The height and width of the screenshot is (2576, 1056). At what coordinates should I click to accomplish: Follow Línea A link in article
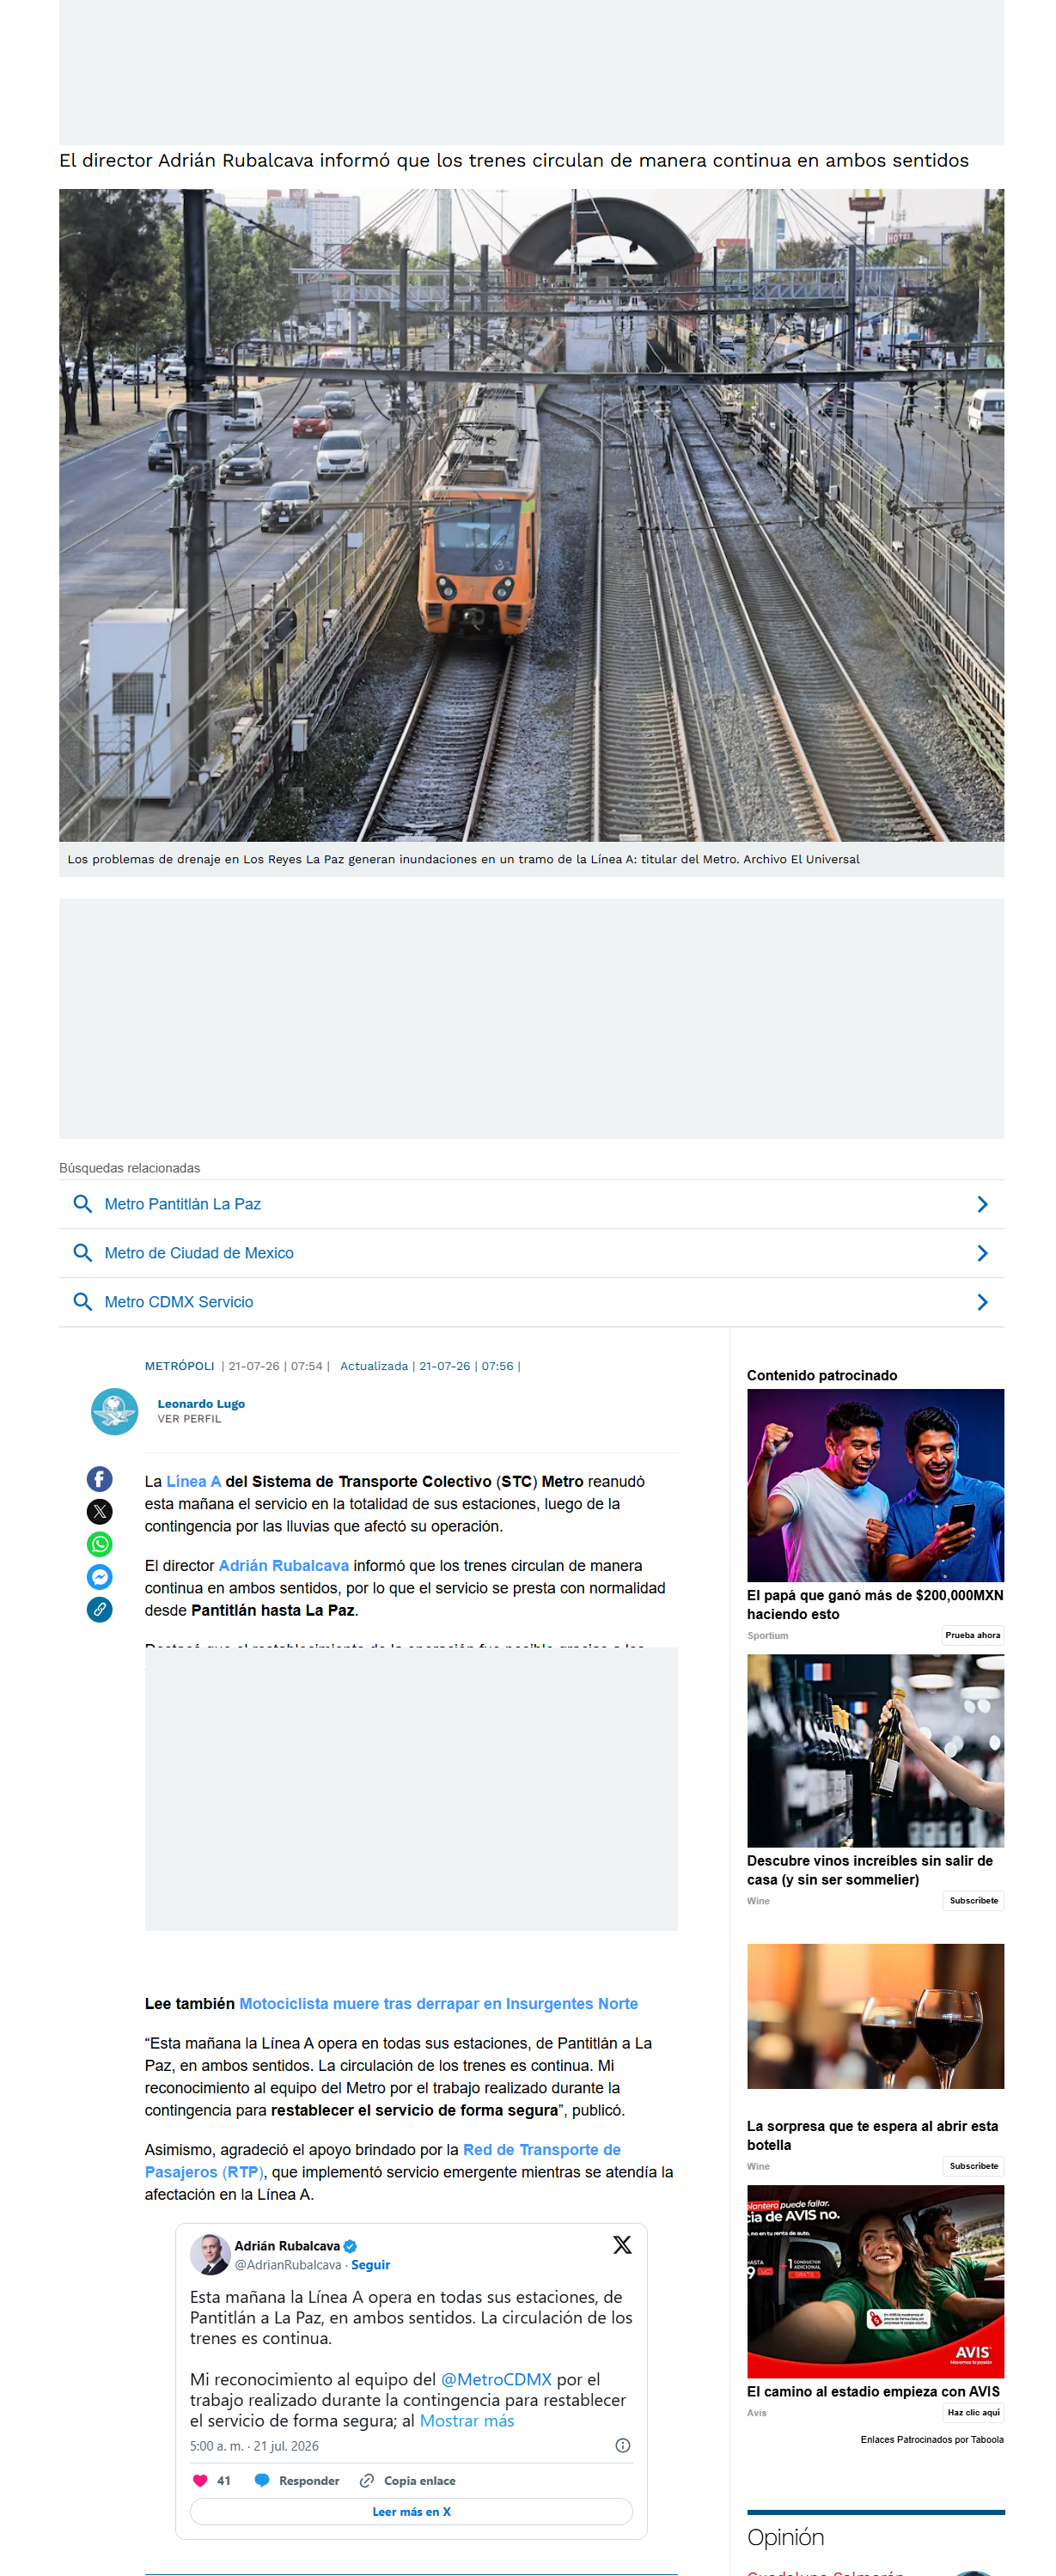click(194, 1481)
